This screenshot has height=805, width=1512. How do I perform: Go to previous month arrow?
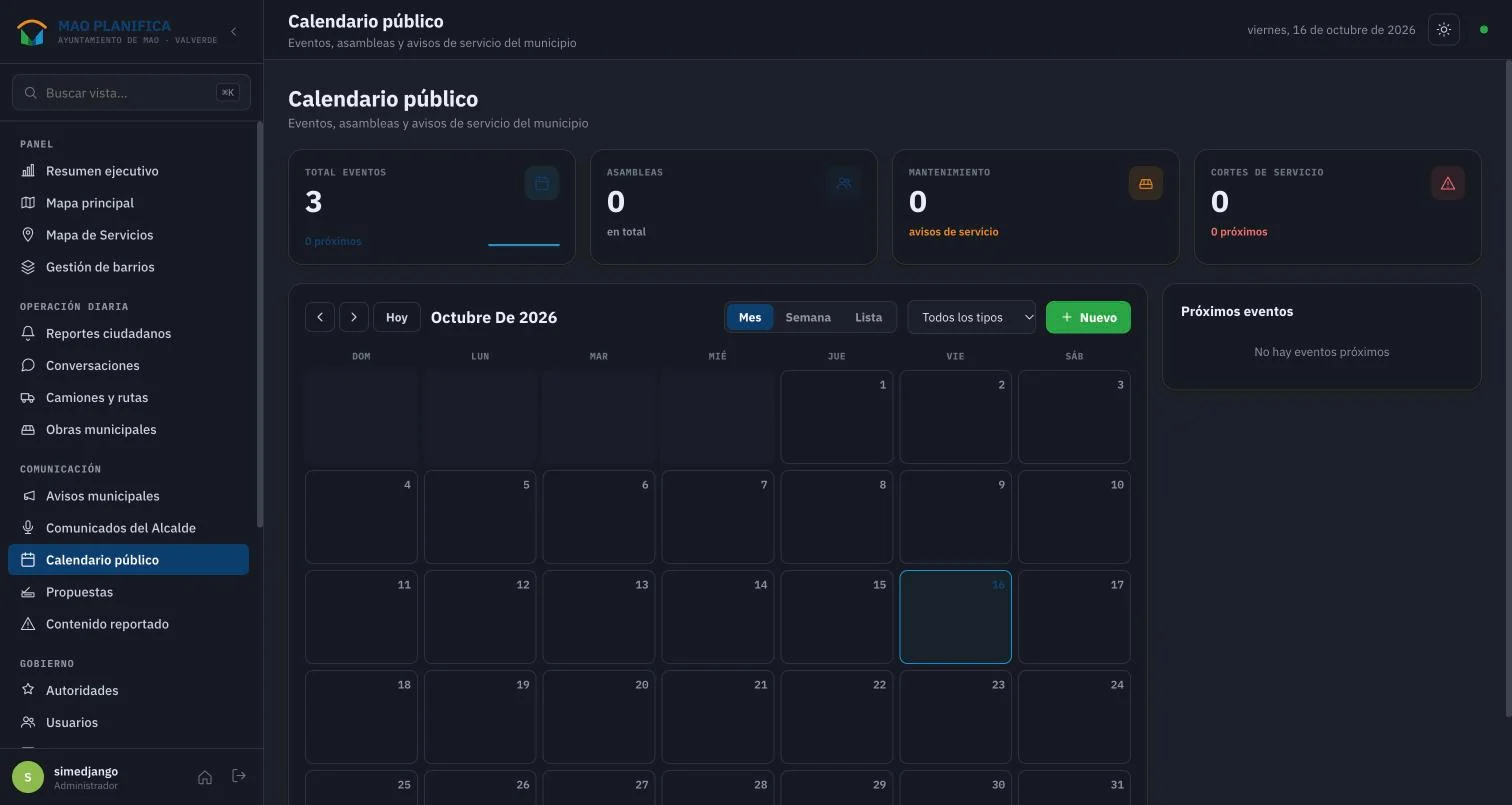(320, 317)
